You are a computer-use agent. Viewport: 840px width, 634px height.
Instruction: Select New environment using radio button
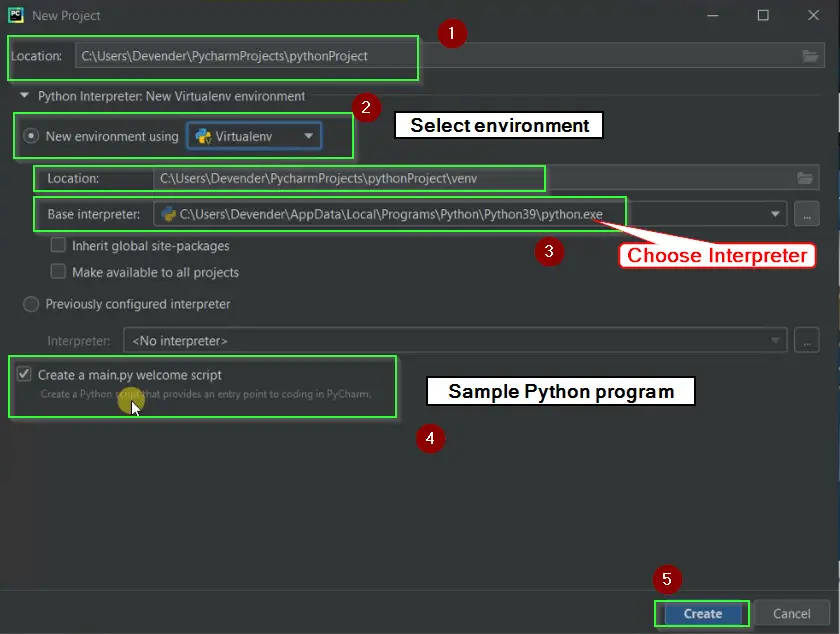pos(31,136)
